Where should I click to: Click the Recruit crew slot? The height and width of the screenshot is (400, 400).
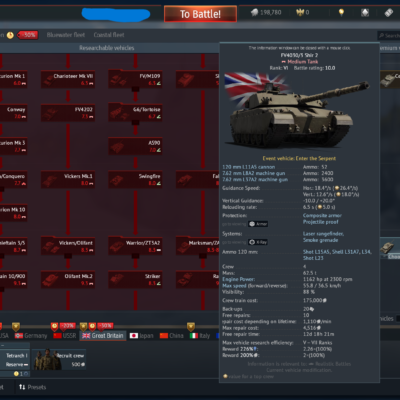(x=59, y=360)
